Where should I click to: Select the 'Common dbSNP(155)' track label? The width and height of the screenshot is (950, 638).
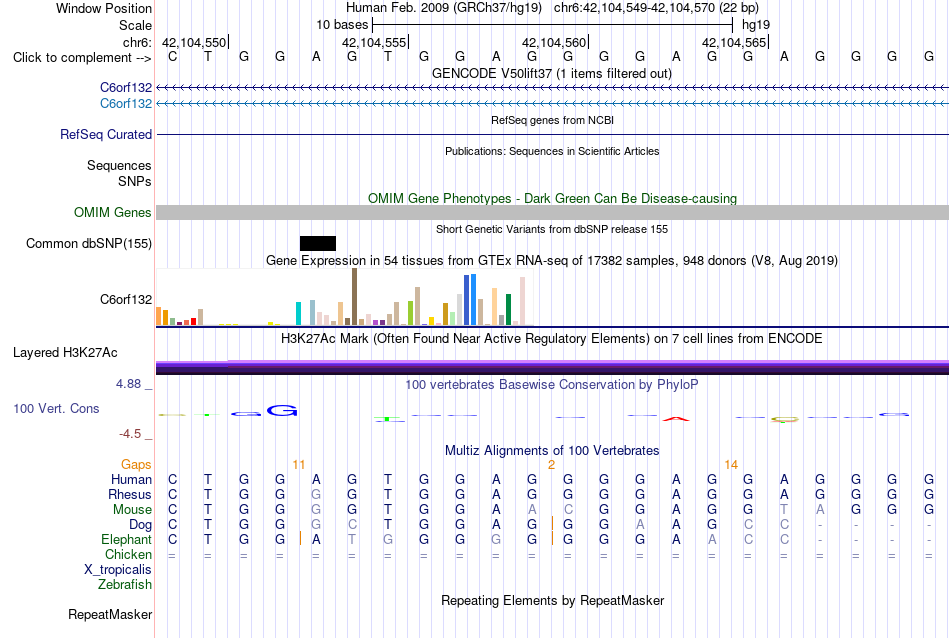(x=89, y=244)
